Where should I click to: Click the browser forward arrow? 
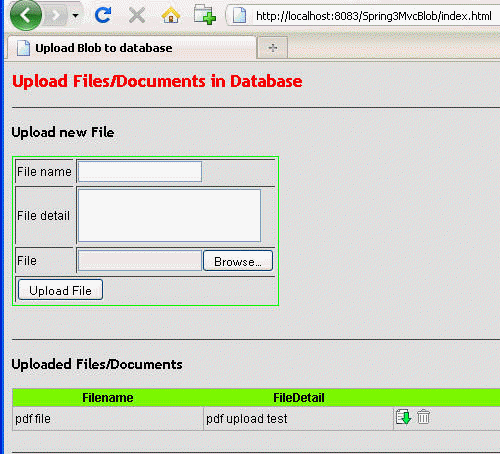coord(55,15)
